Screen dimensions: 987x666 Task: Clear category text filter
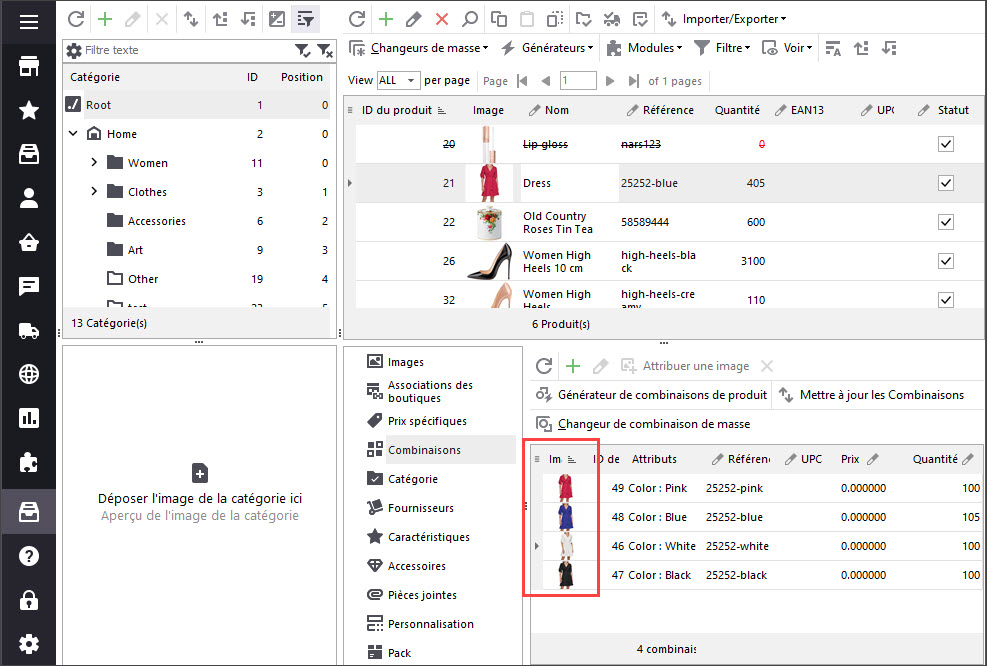(x=325, y=50)
